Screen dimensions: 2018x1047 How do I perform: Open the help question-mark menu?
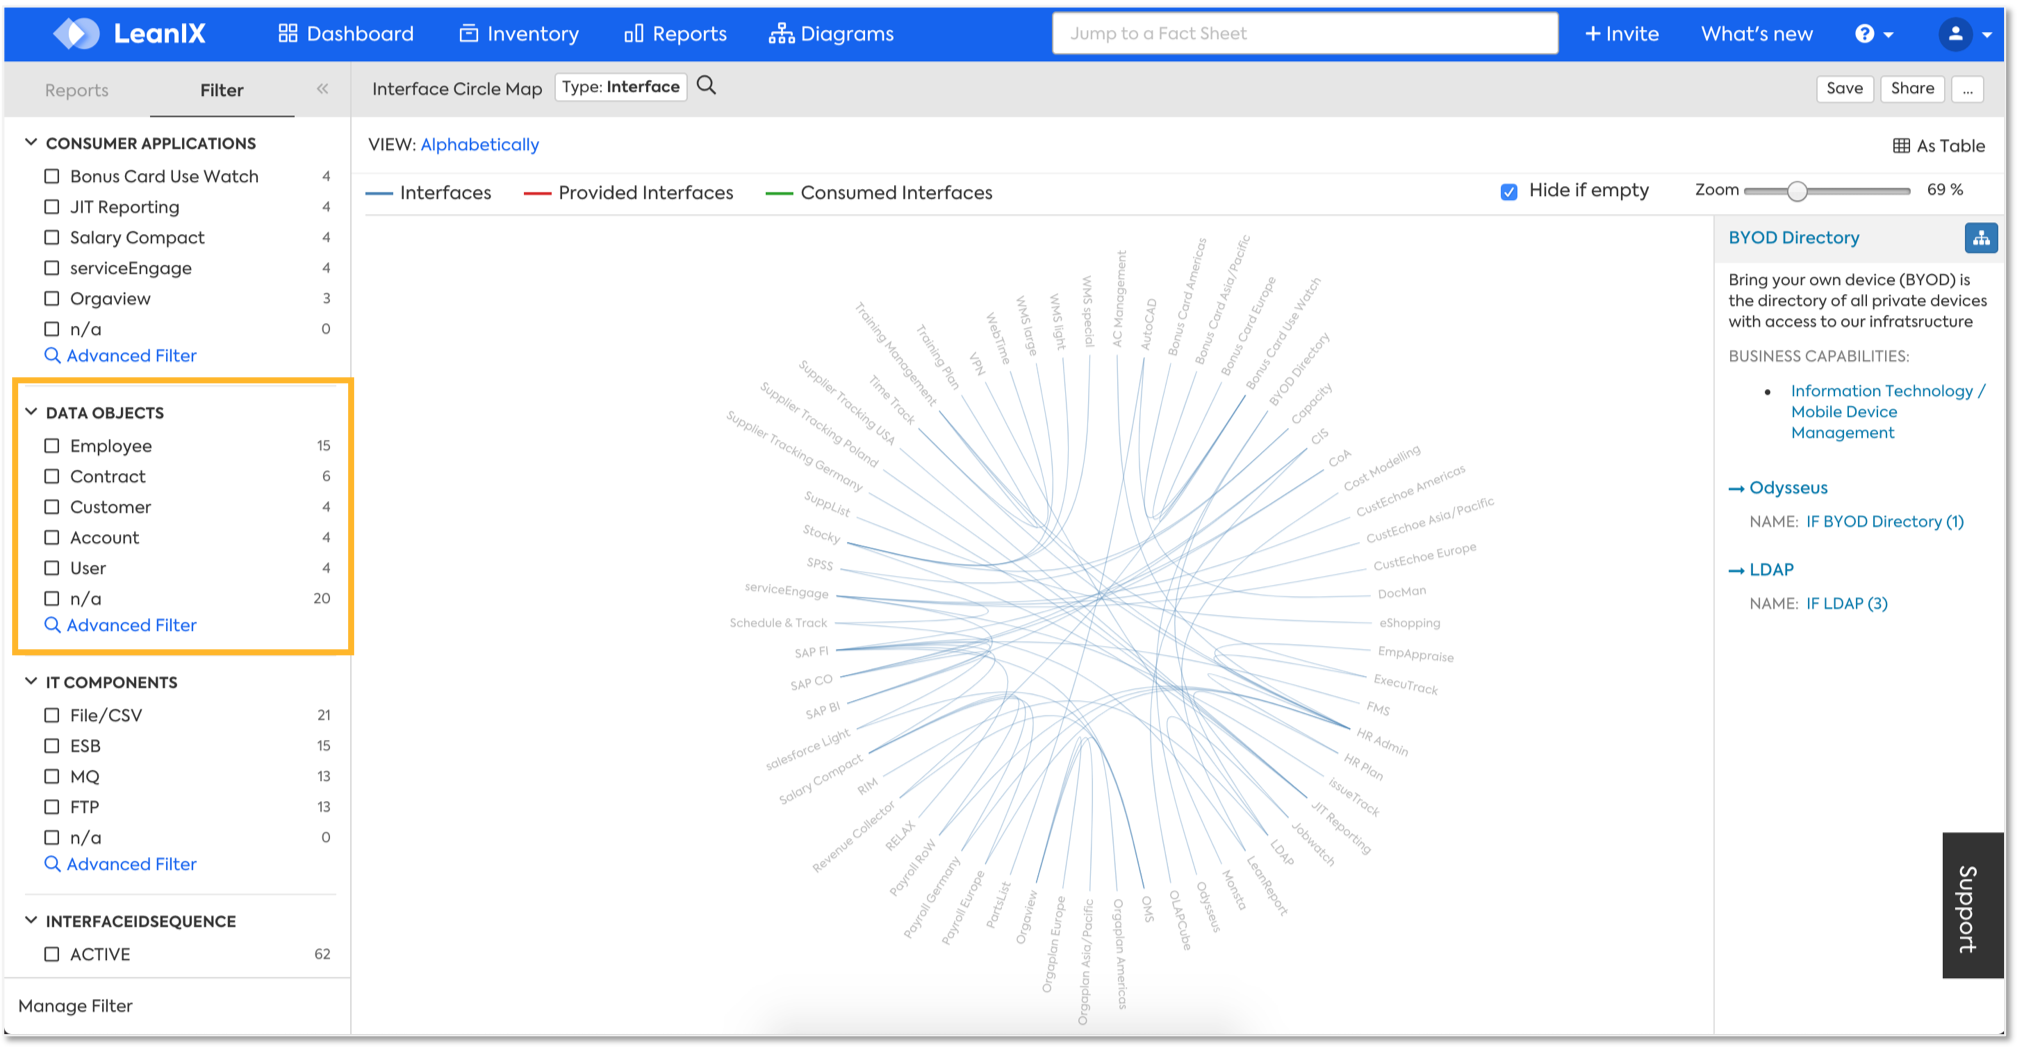click(x=1874, y=34)
